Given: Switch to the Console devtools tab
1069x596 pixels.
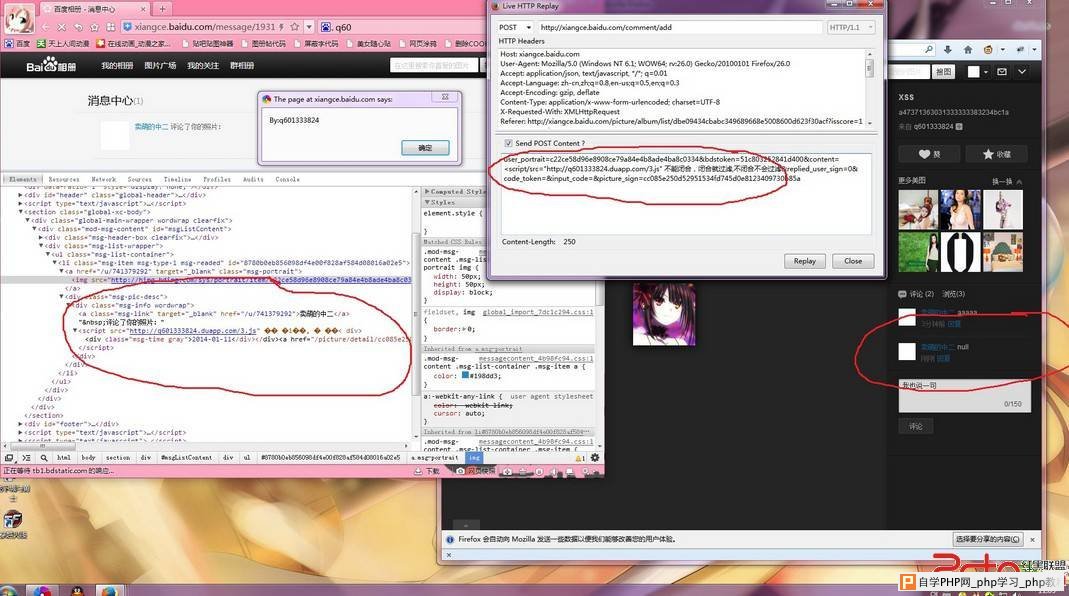Looking at the screenshot, I should (x=288, y=179).
